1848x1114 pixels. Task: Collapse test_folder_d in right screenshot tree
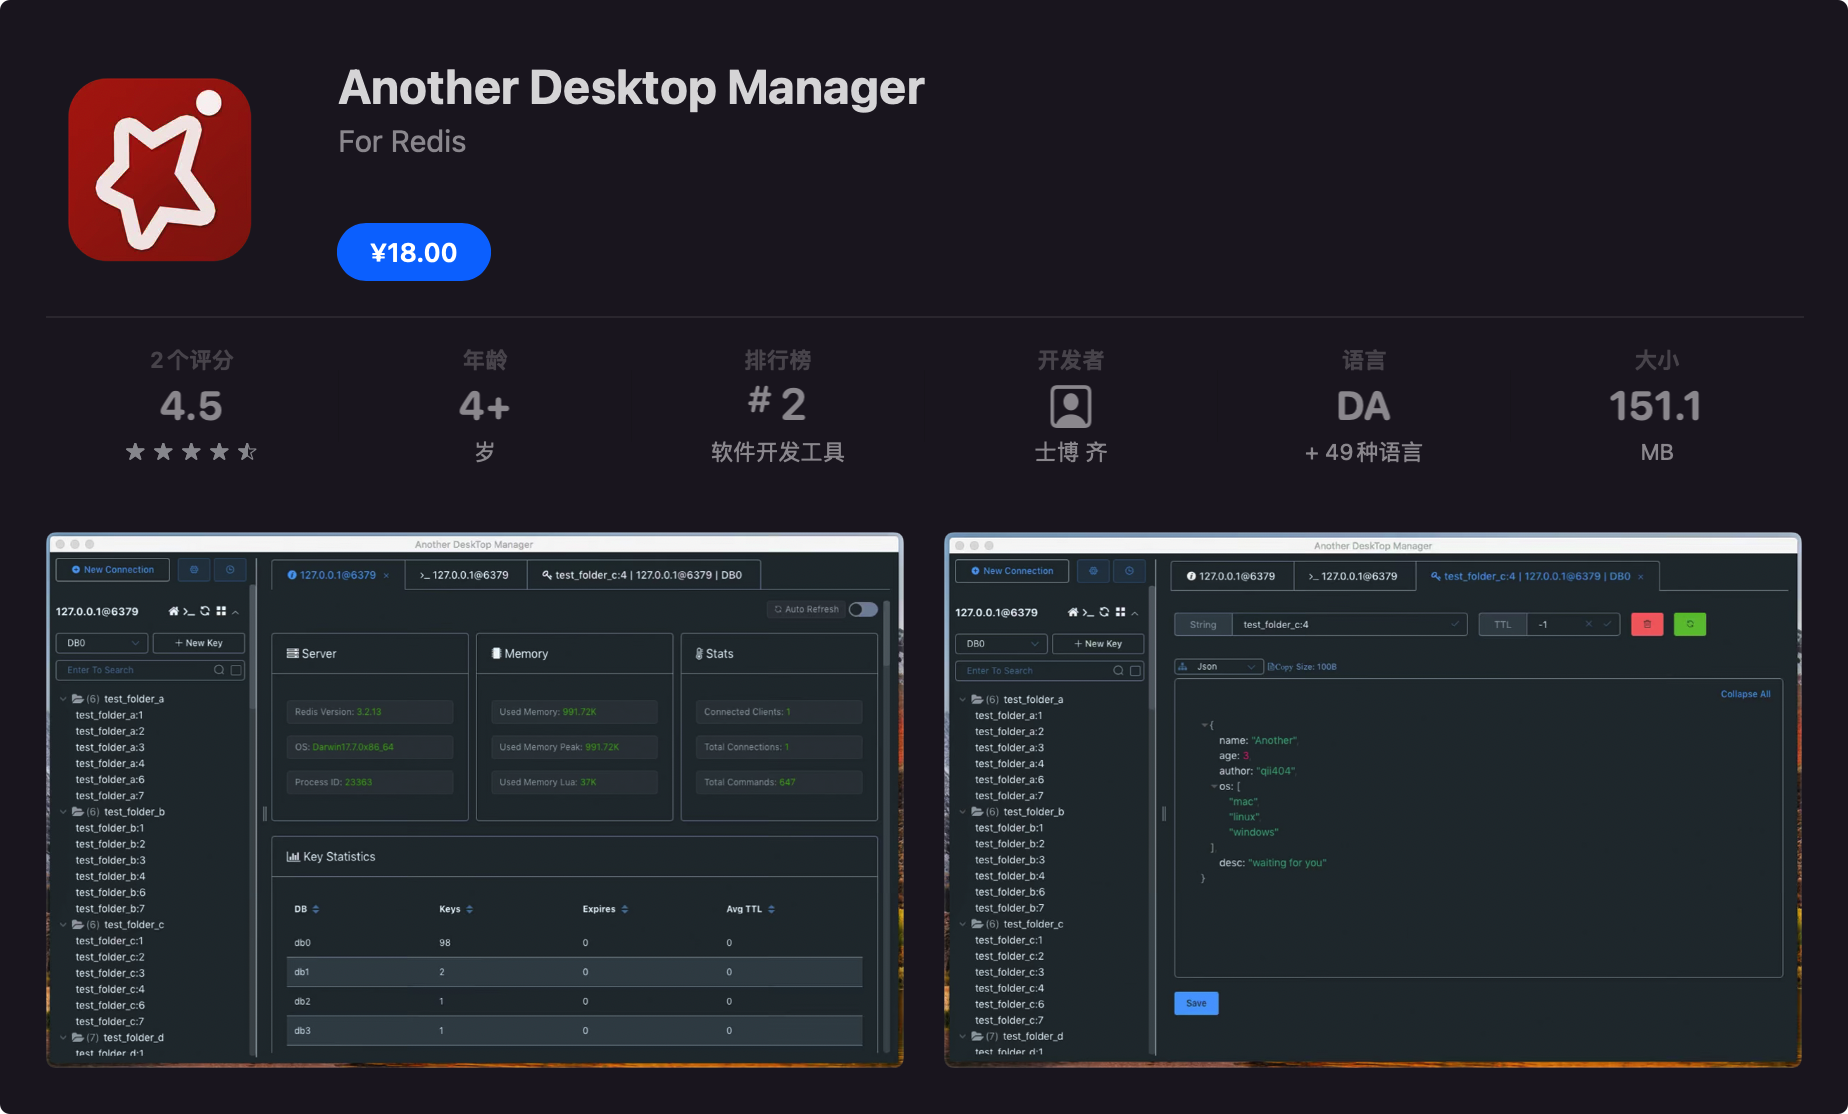pos(963,1036)
